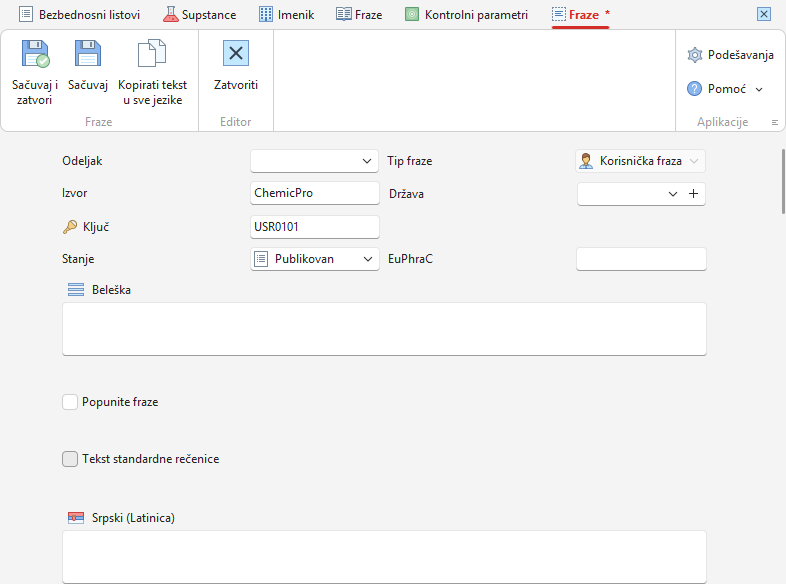Click the Sačuvaj i zatvori save icon

coord(35,54)
